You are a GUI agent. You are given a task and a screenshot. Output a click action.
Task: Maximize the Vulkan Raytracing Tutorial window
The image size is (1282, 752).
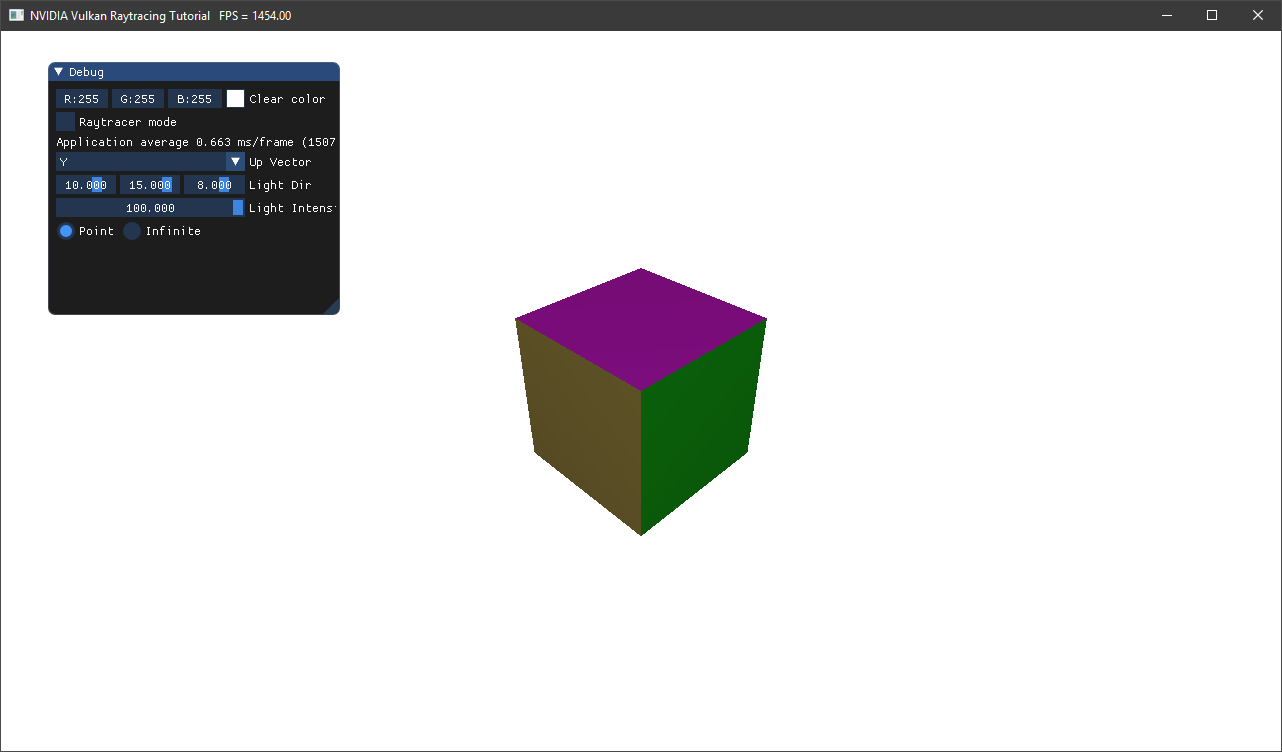pyautogui.click(x=1212, y=15)
